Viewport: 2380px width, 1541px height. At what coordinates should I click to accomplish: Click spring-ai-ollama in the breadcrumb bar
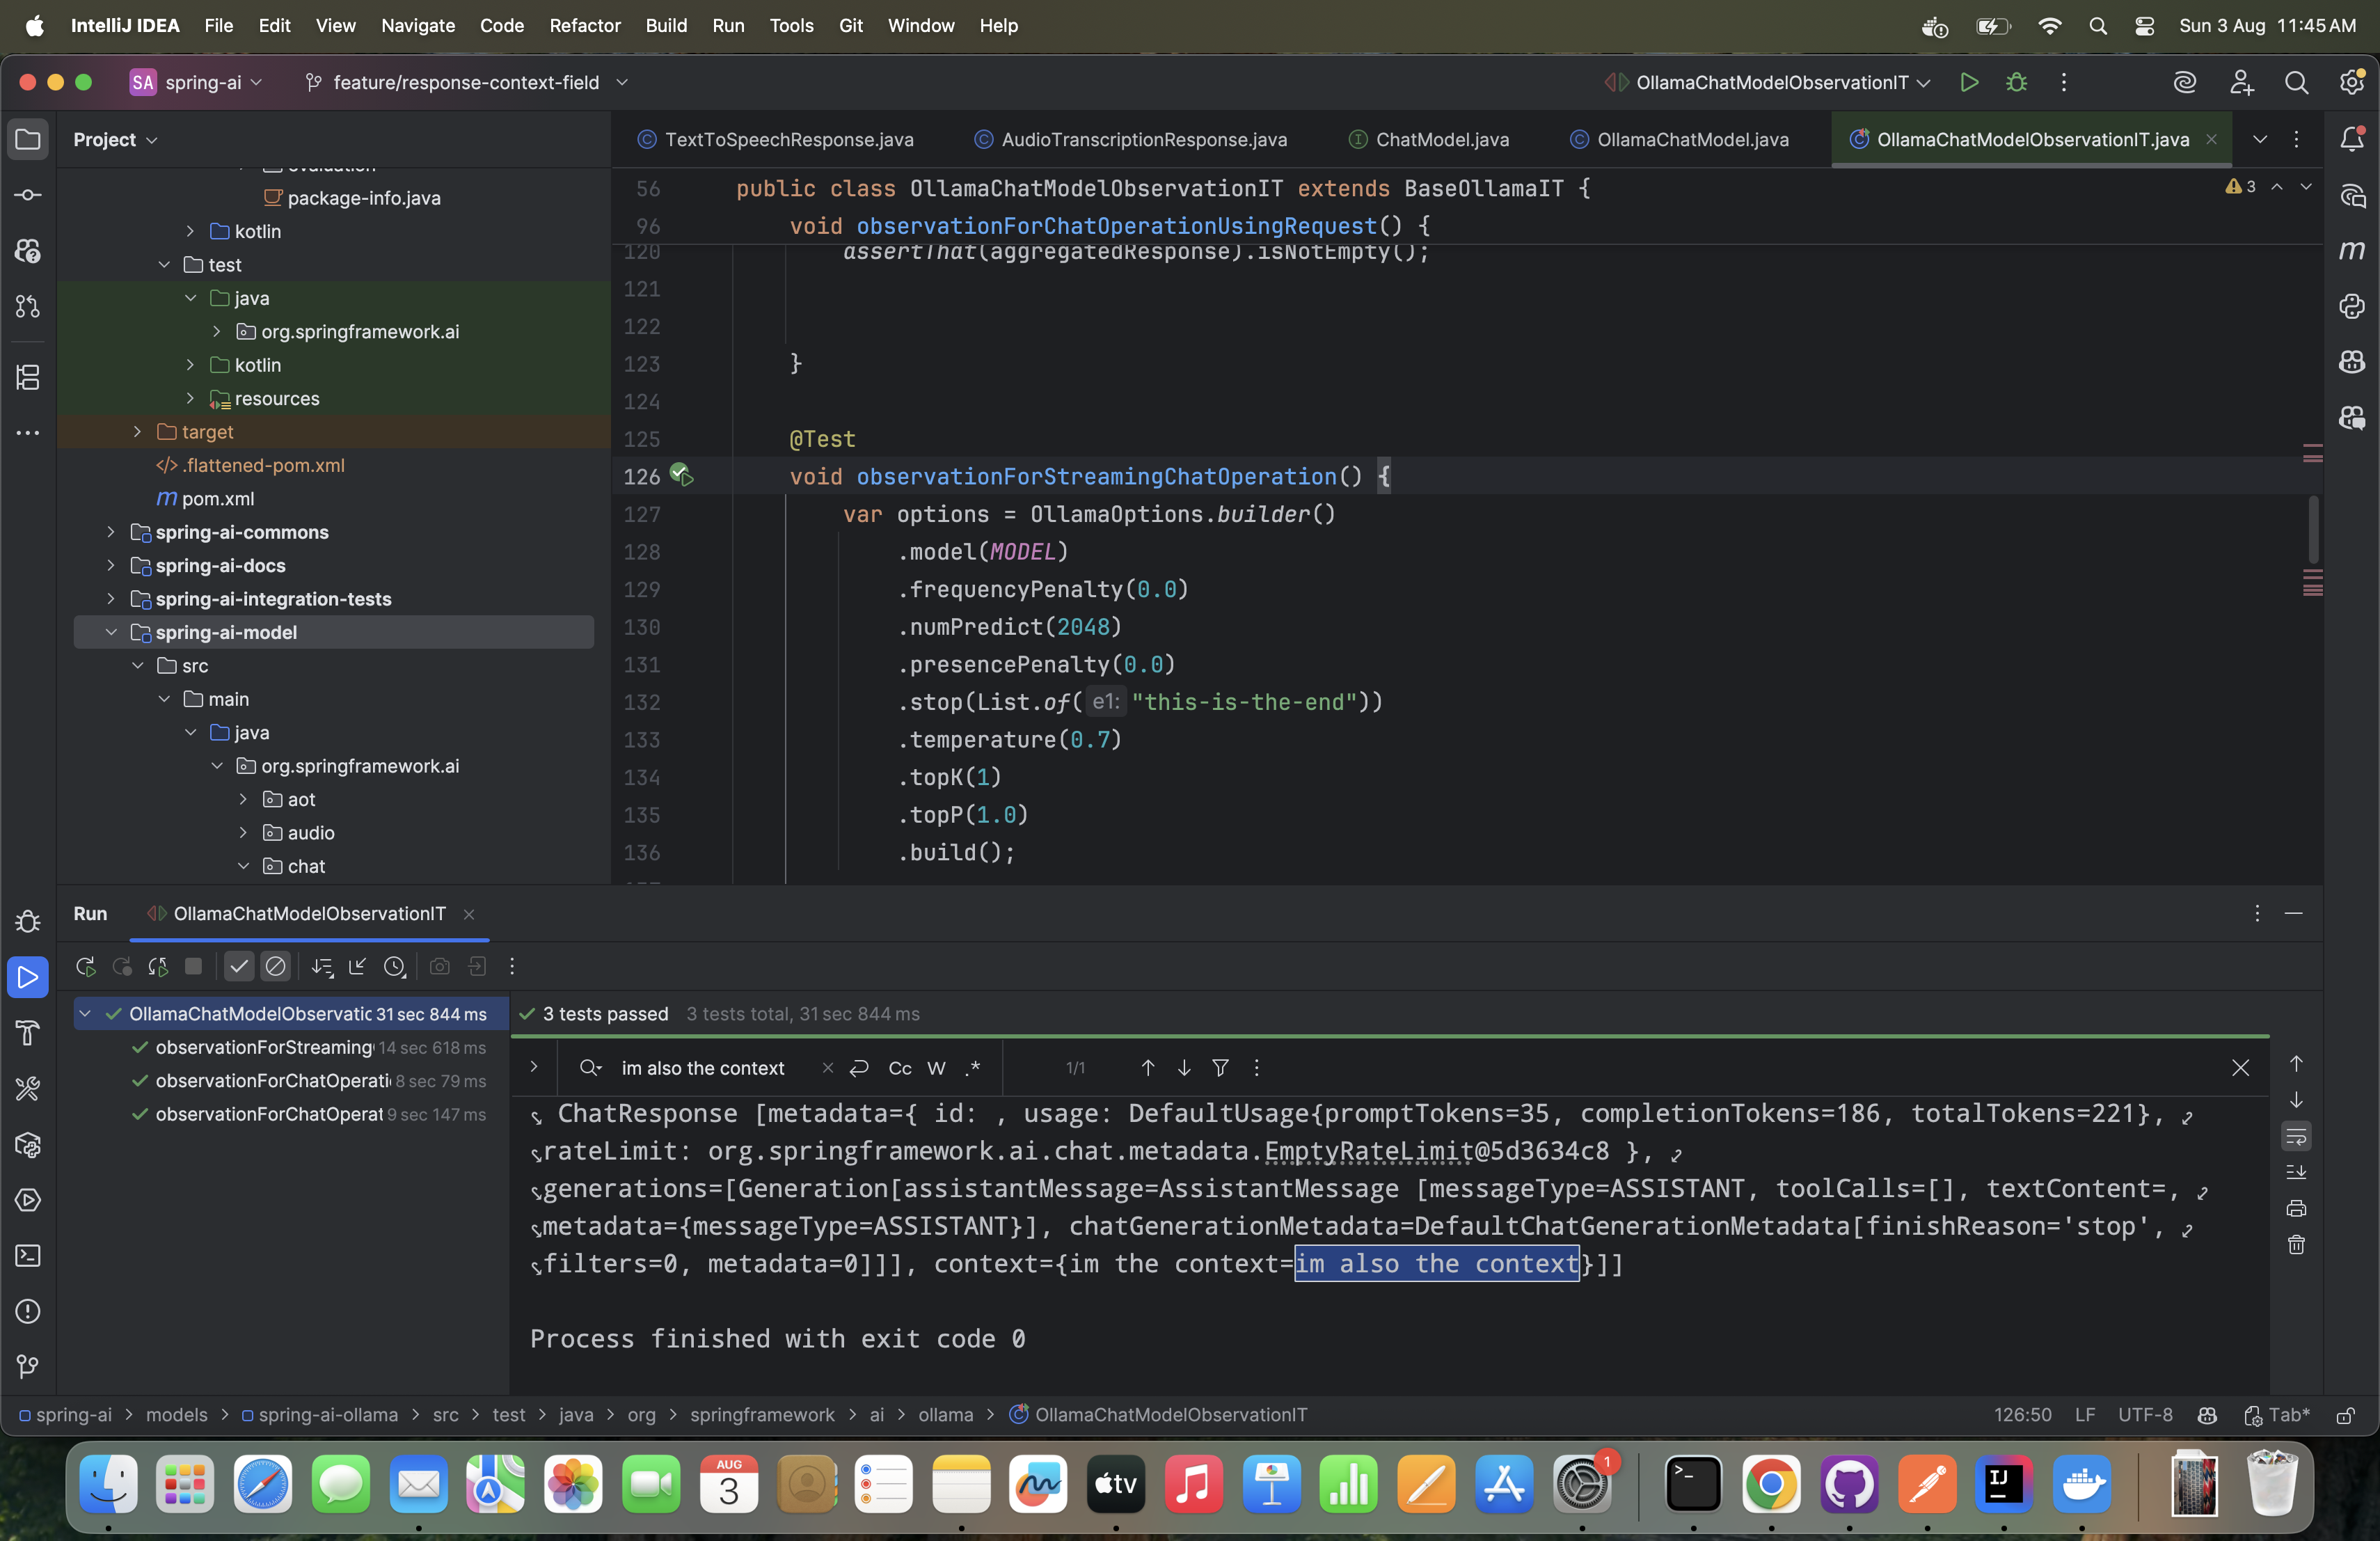(328, 1414)
